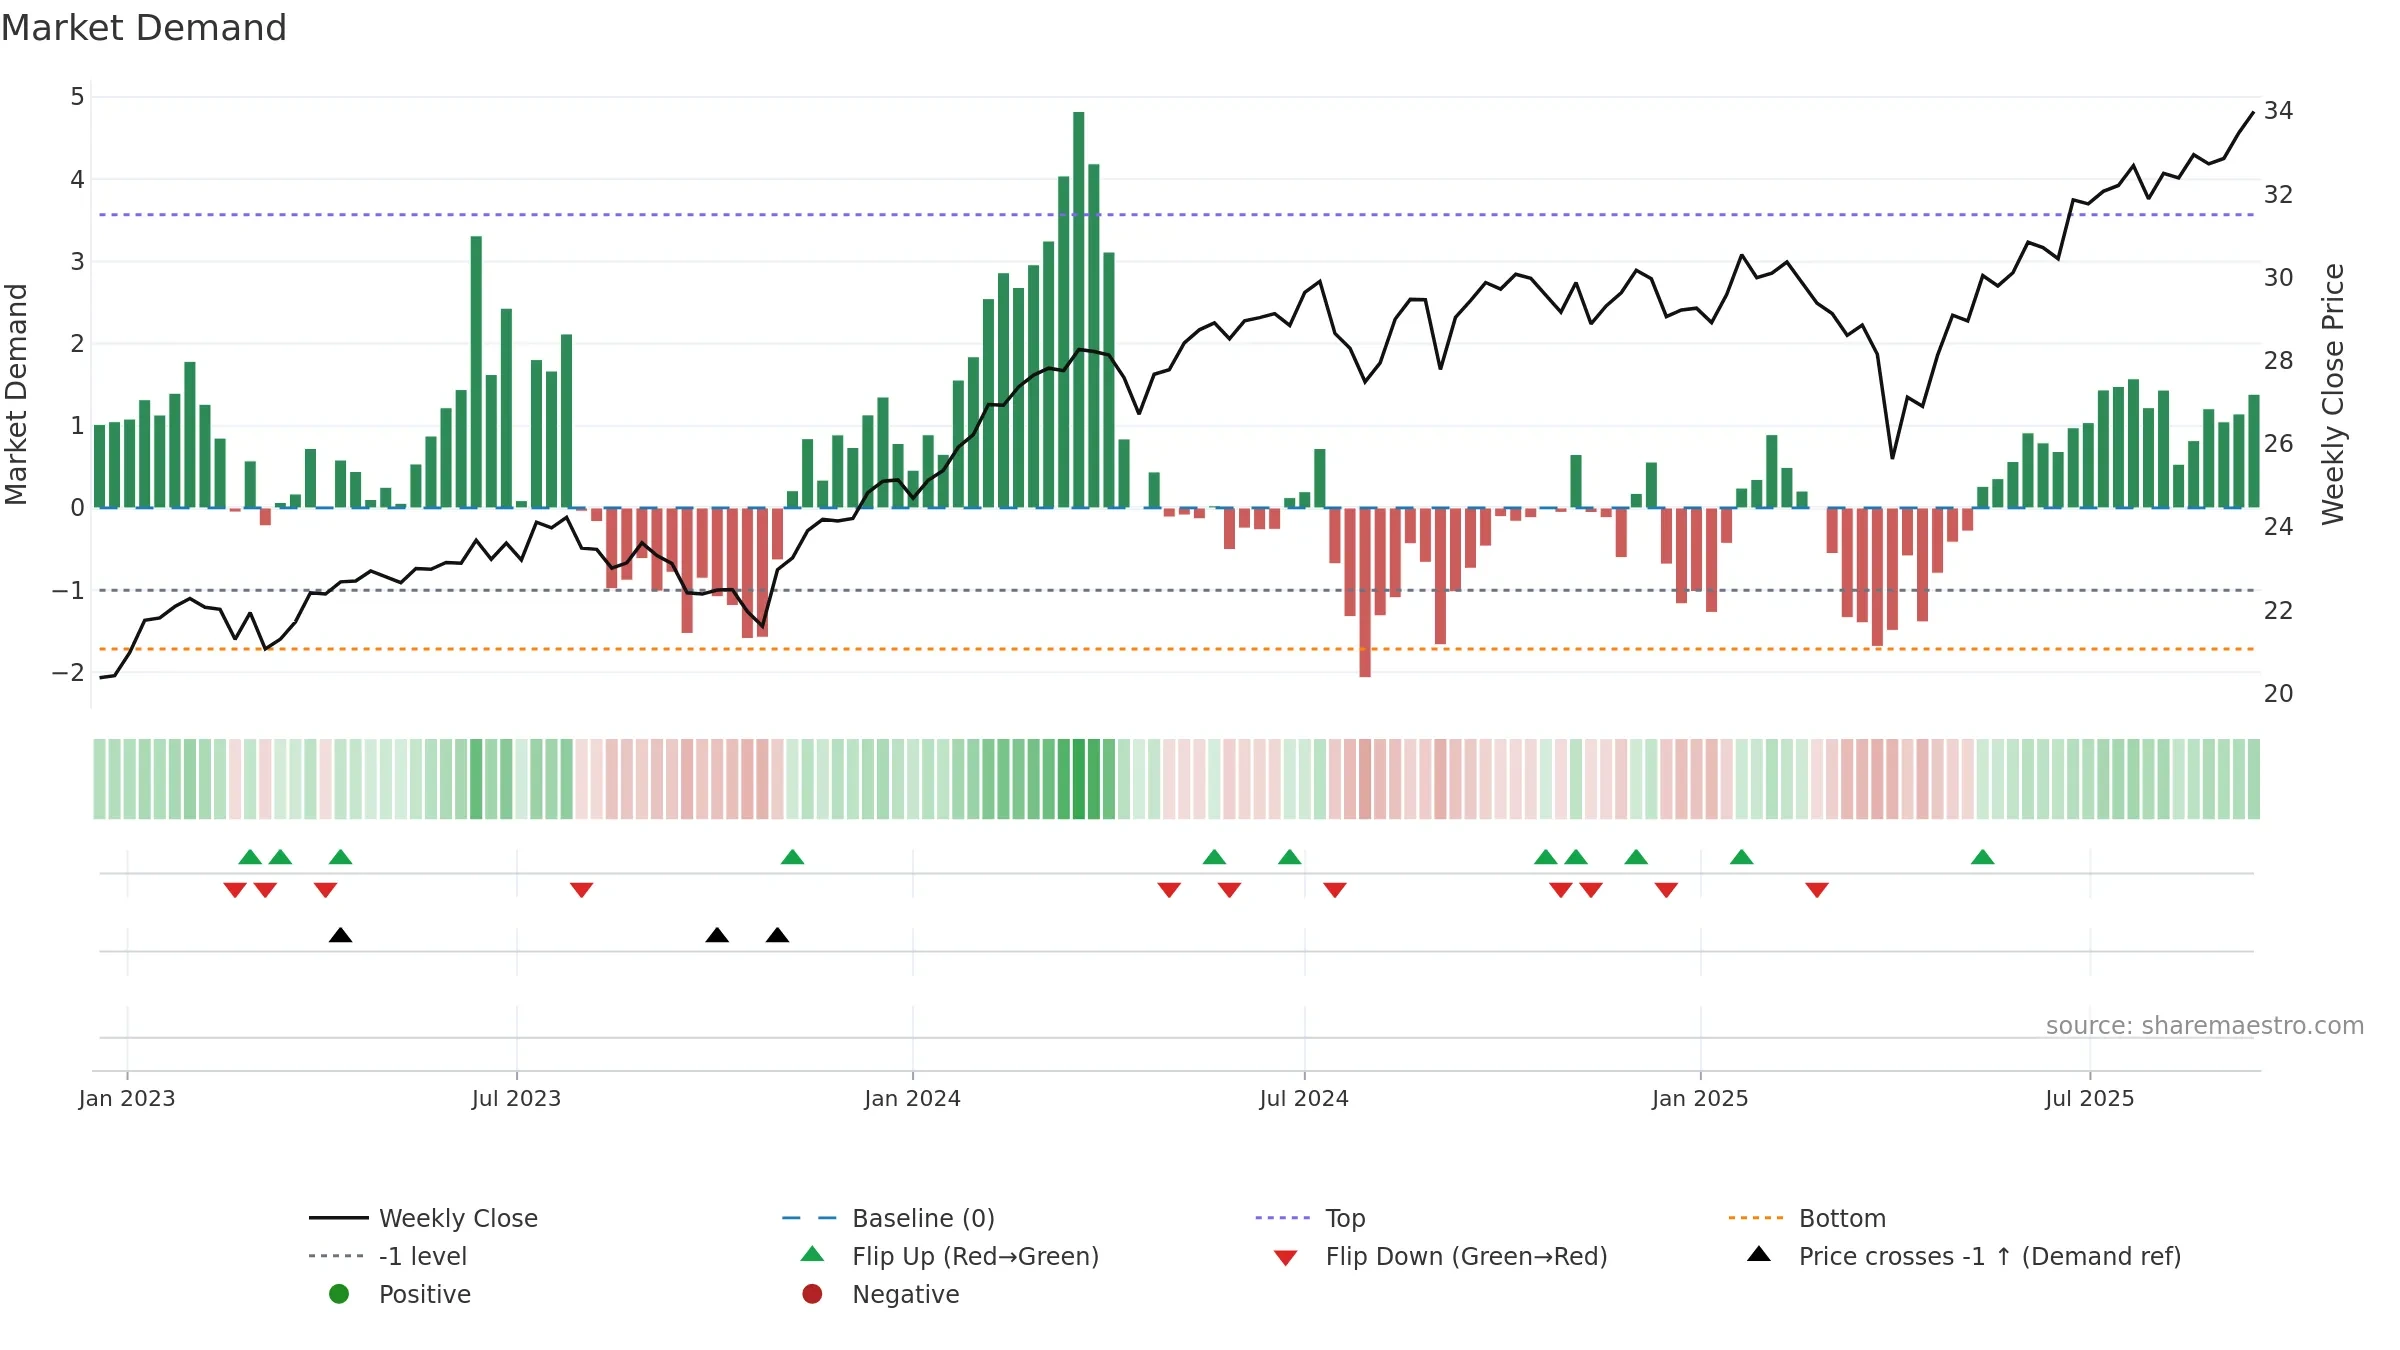Click the Jan 2024 axis label

pyautogui.click(x=912, y=1098)
